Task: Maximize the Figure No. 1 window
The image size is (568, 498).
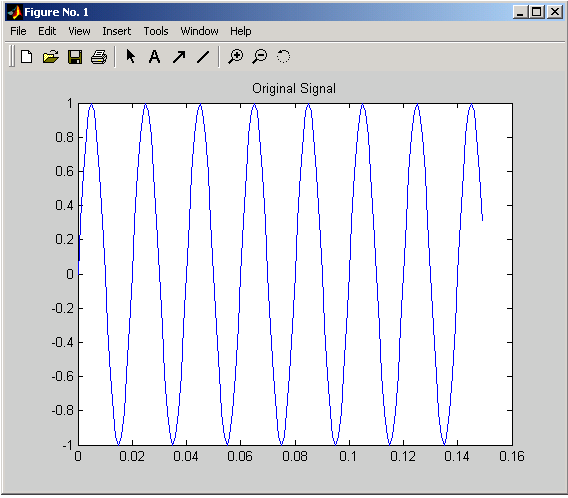Action: click(536, 12)
